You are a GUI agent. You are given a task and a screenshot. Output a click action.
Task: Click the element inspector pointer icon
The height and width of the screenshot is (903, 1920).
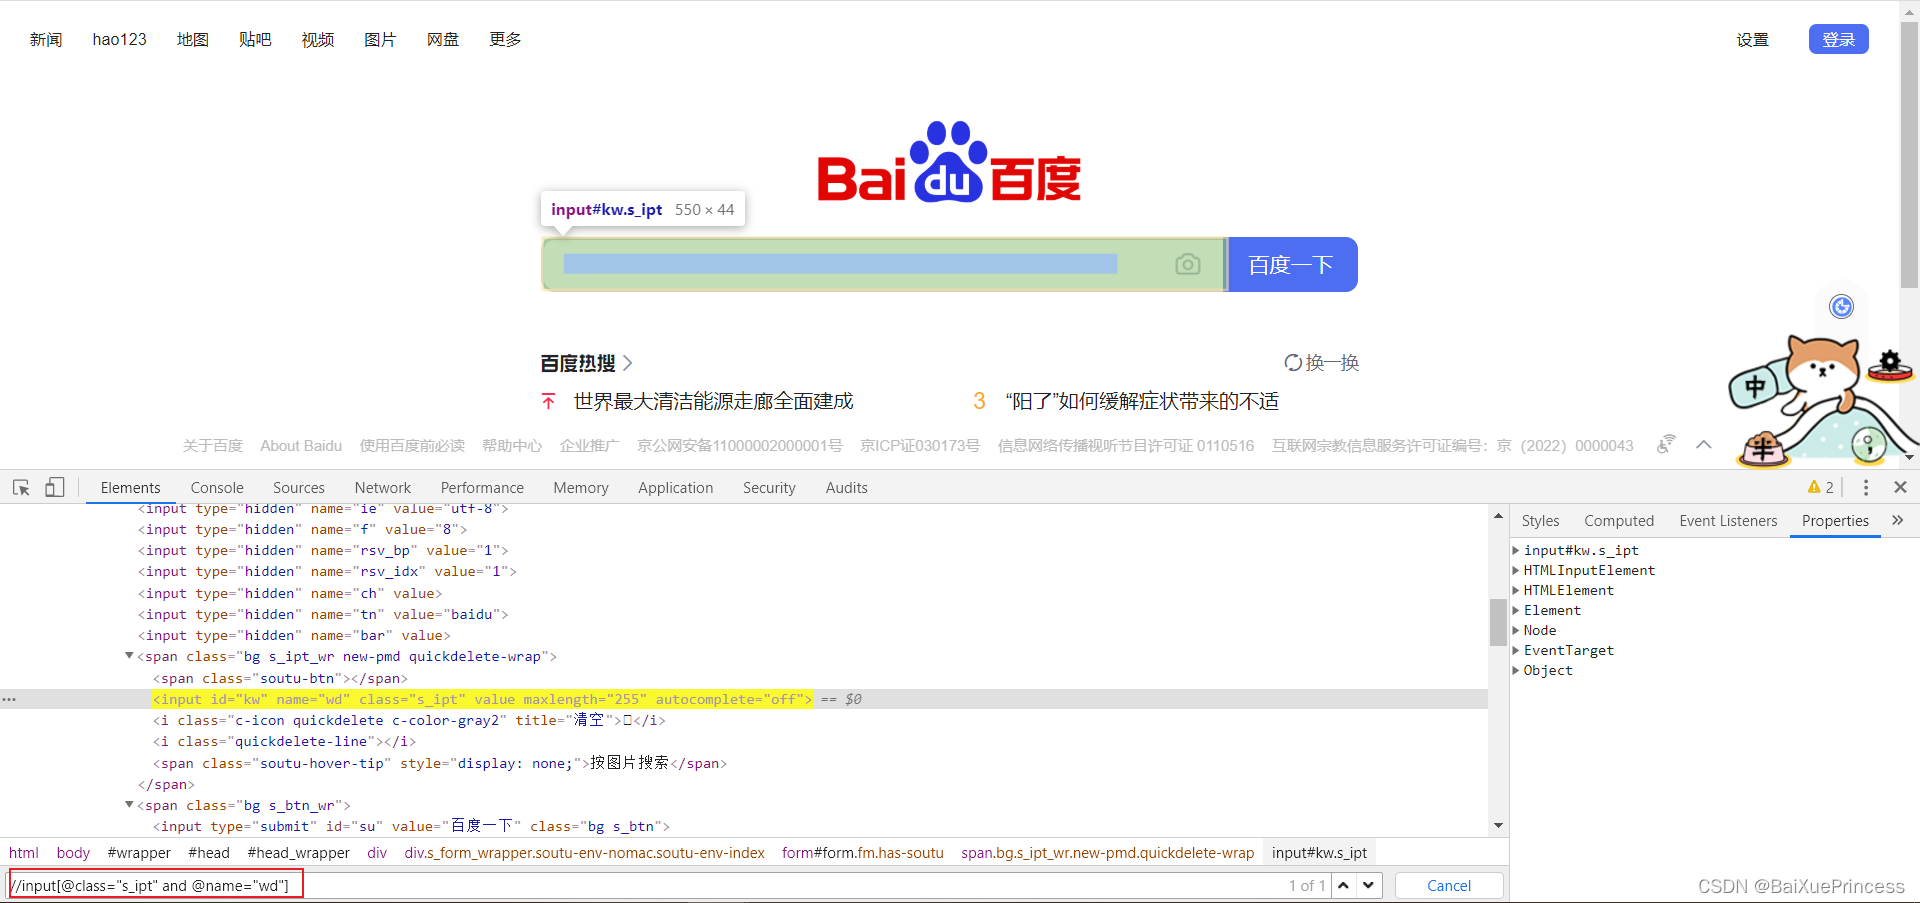[x=21, y=487]
